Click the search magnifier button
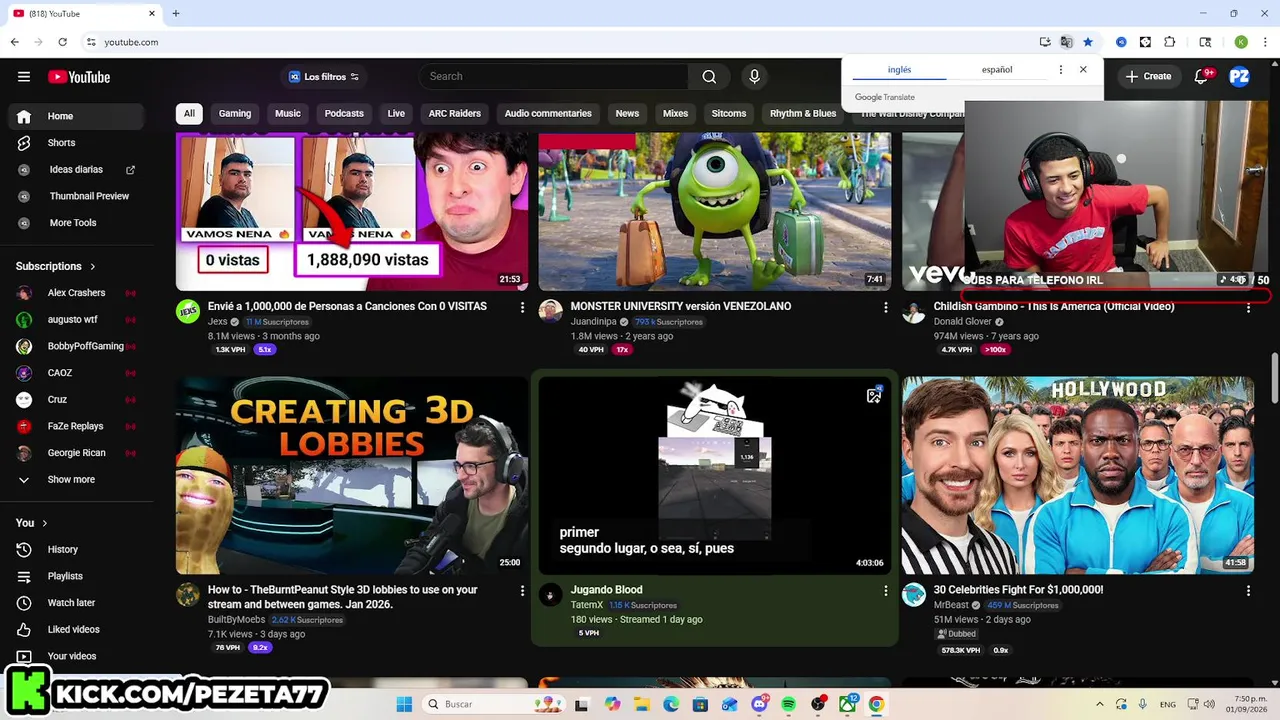Image resolution: width=1280 pixels, height=720 pixels. click(709, 77)
